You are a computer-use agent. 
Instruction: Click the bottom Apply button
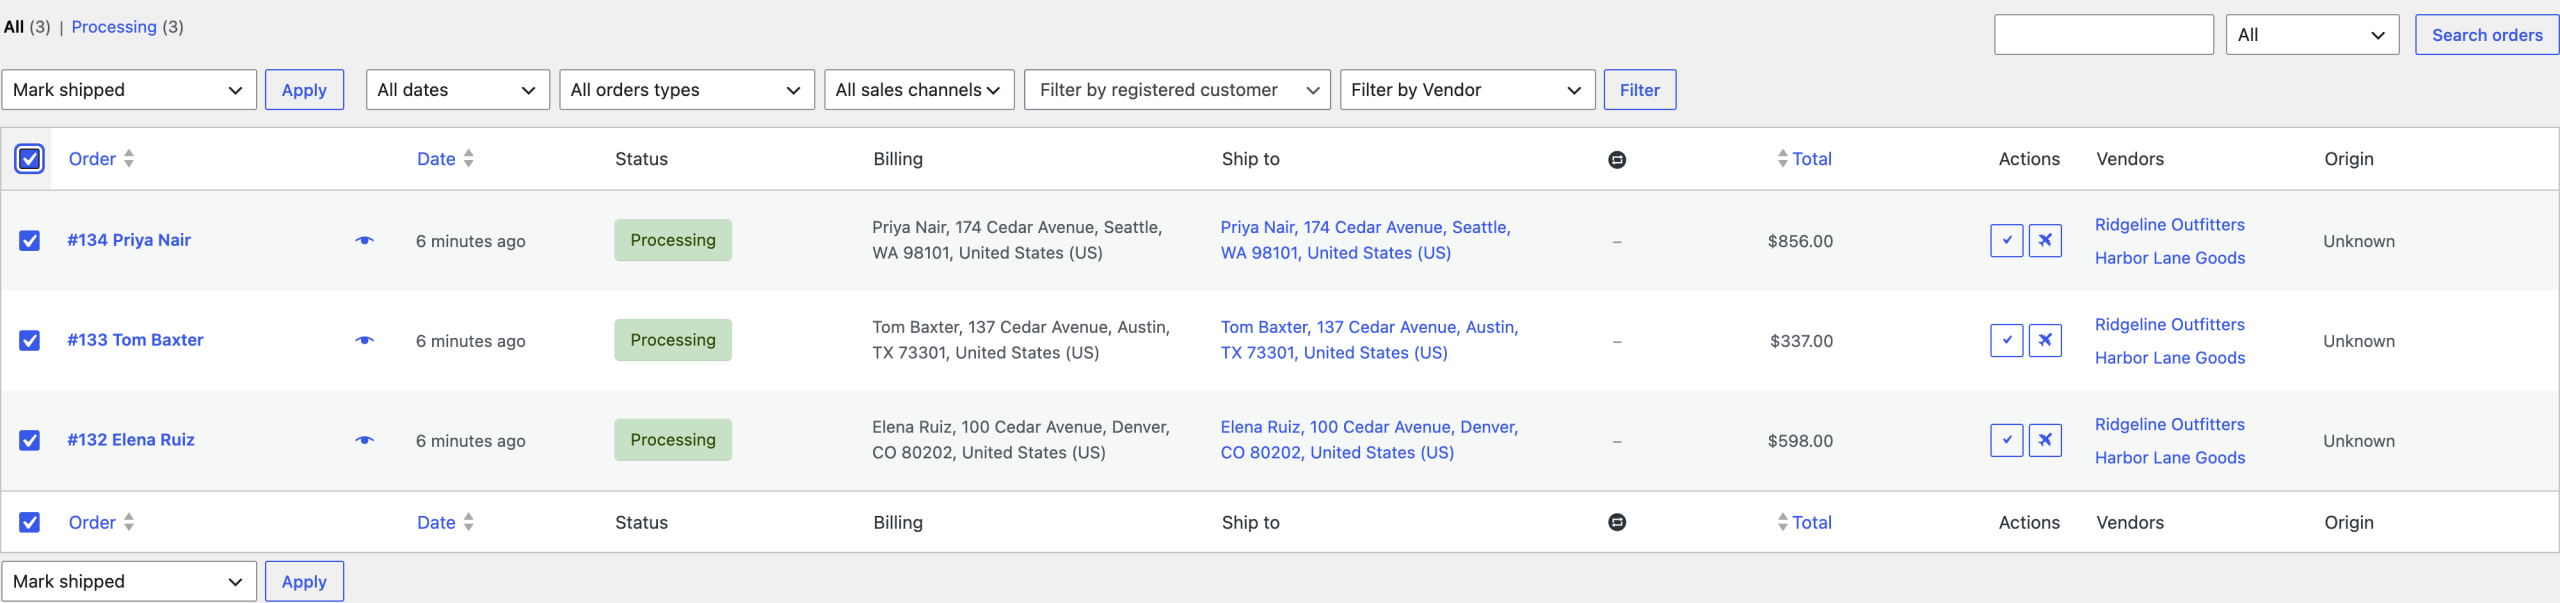[304, 581]
